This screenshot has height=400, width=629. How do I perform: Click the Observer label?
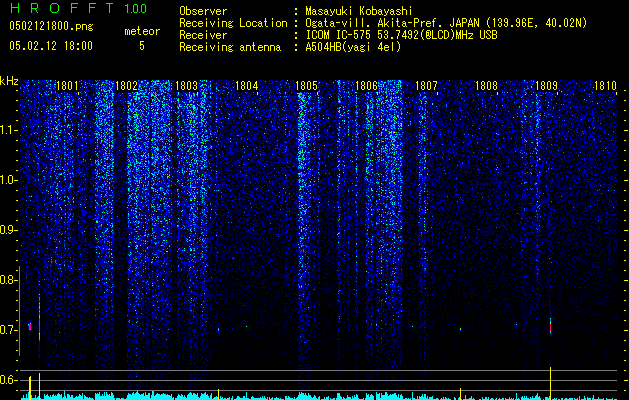[x=203, y=11]
